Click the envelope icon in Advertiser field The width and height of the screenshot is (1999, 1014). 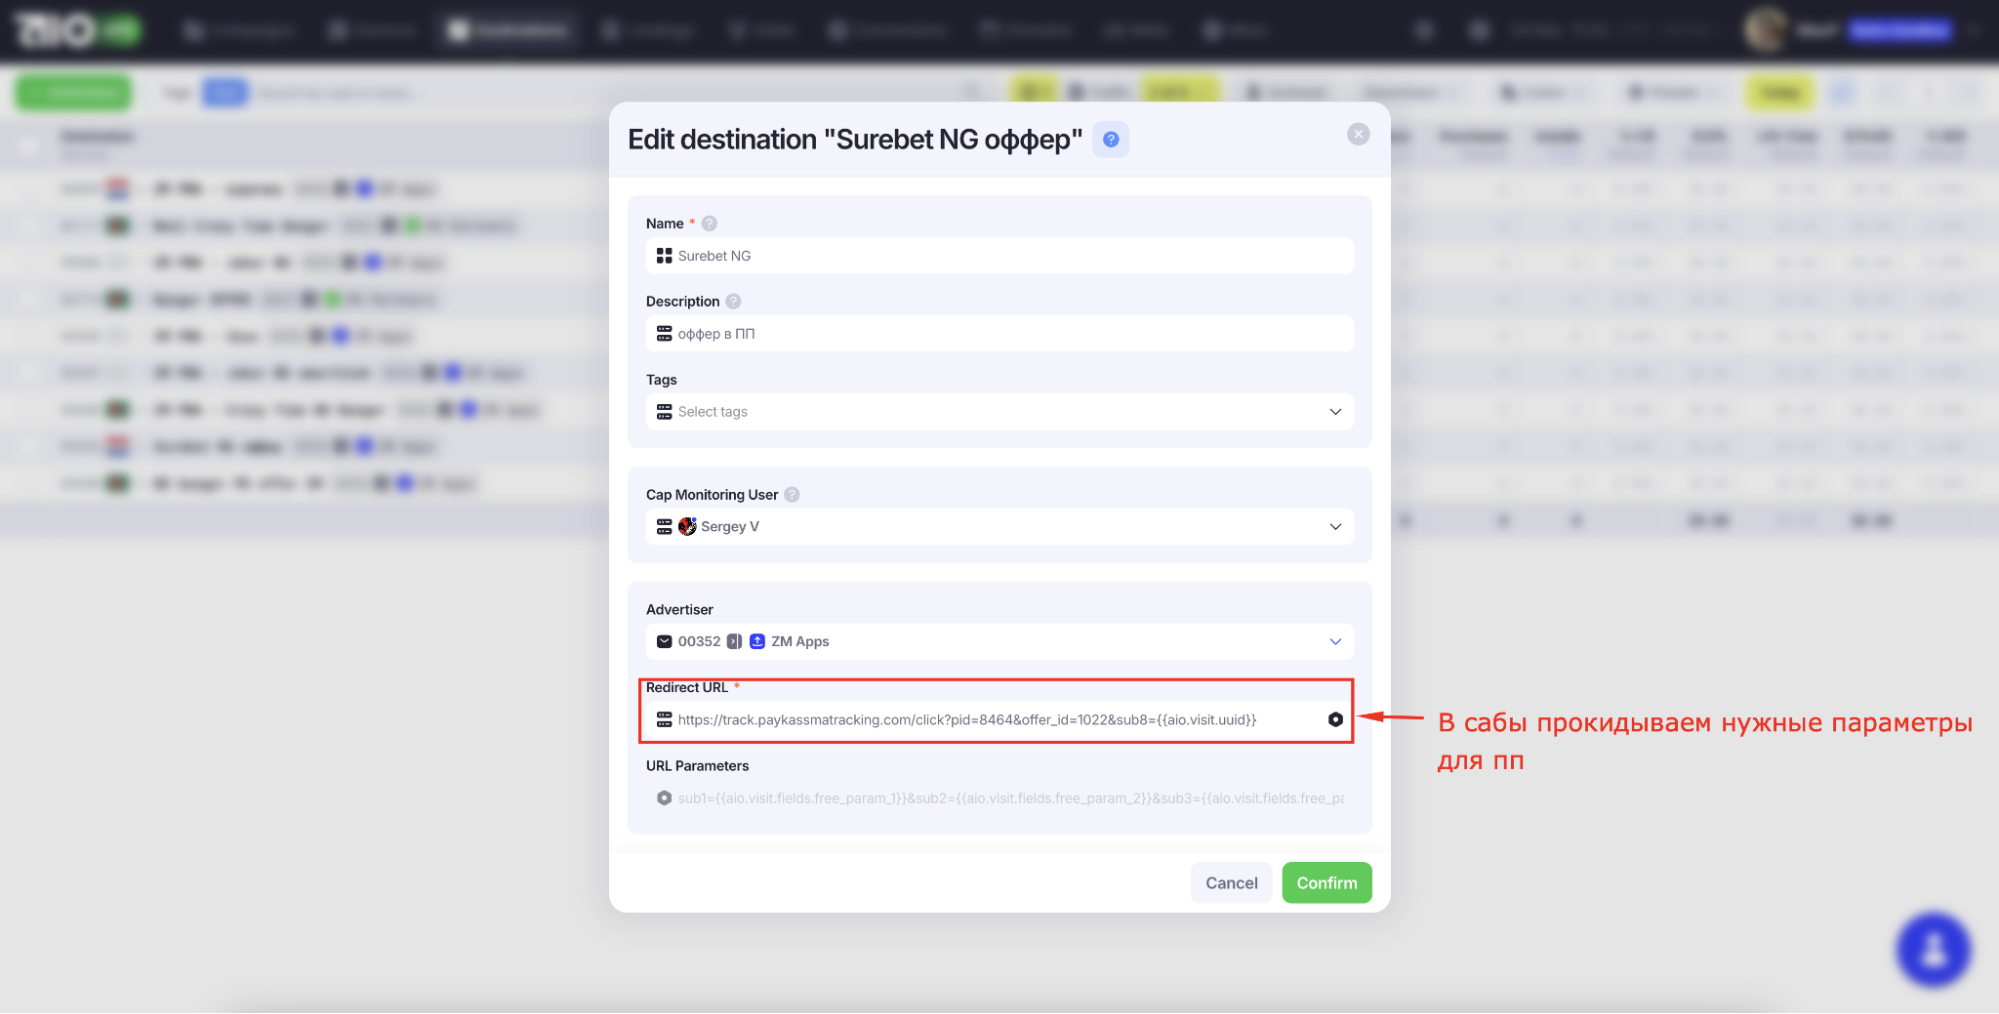click(664, 642)
